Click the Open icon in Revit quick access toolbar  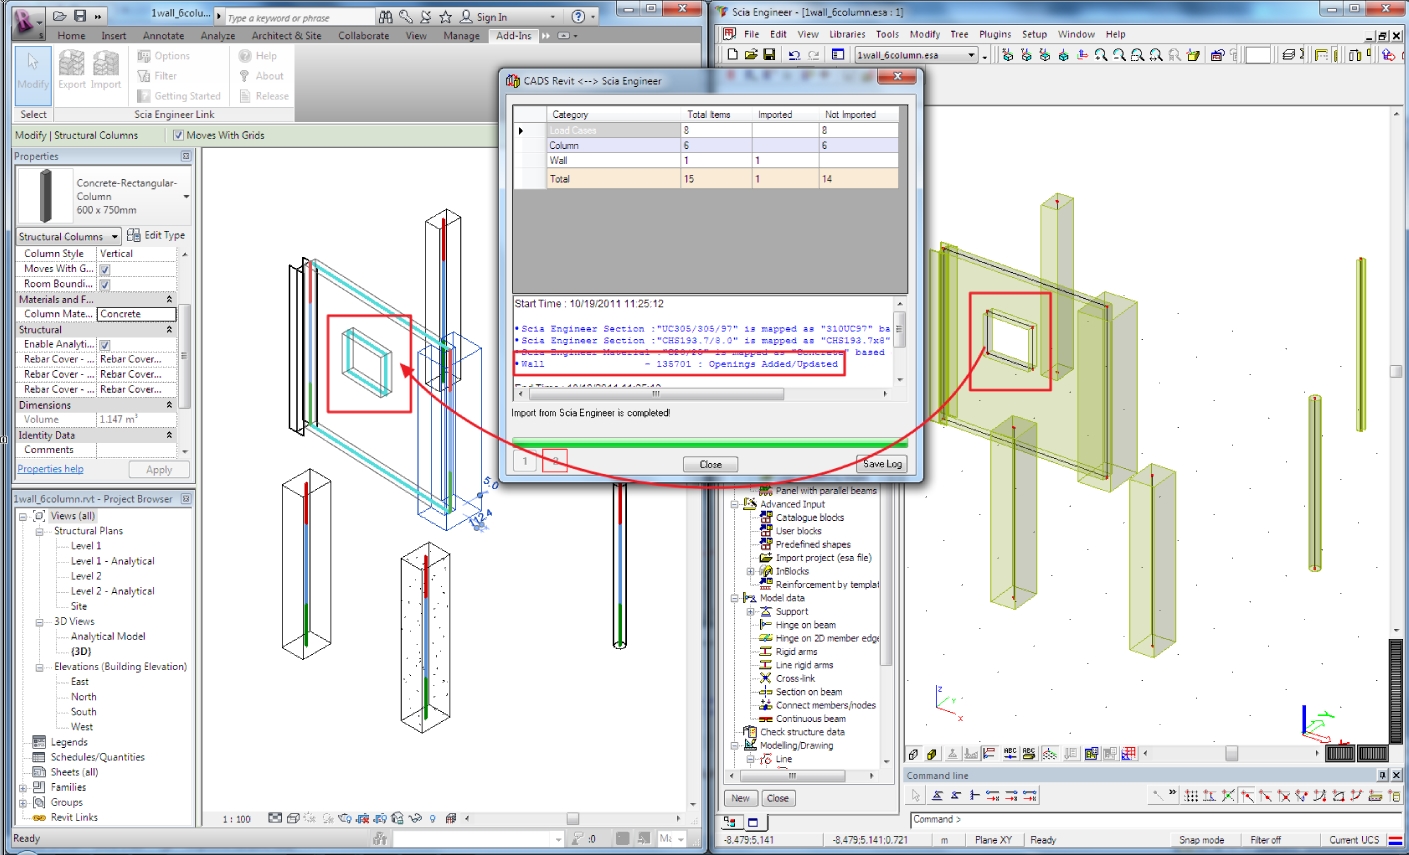click(x=60, y=16)
